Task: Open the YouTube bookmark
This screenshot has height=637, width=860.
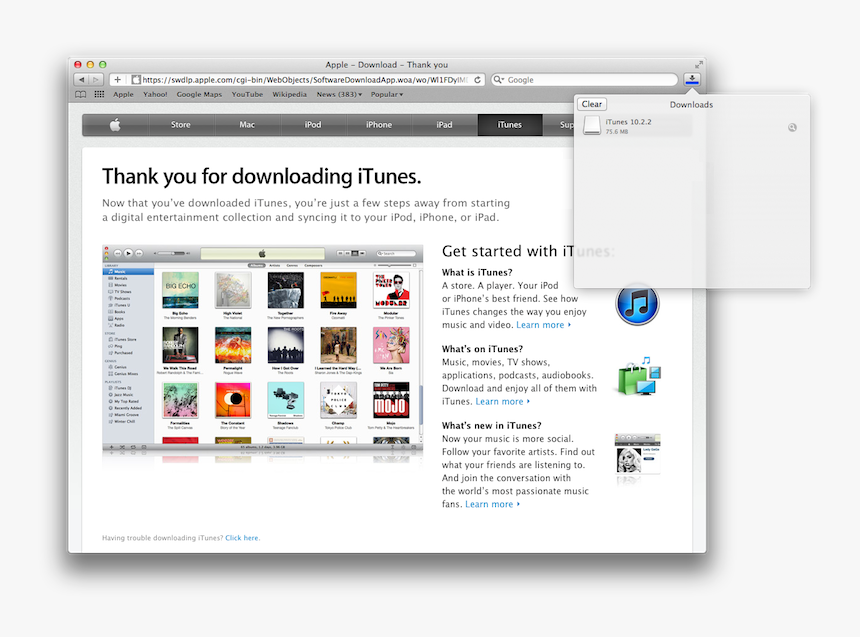Action: click(x=247, y=94)
